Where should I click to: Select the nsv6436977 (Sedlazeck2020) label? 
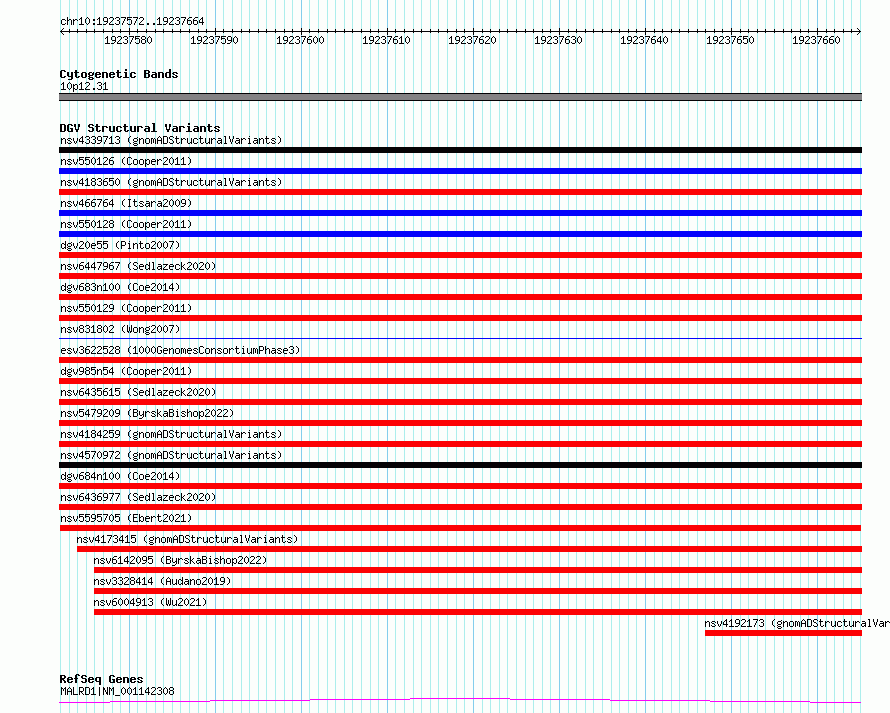click(x=138, y=497)
